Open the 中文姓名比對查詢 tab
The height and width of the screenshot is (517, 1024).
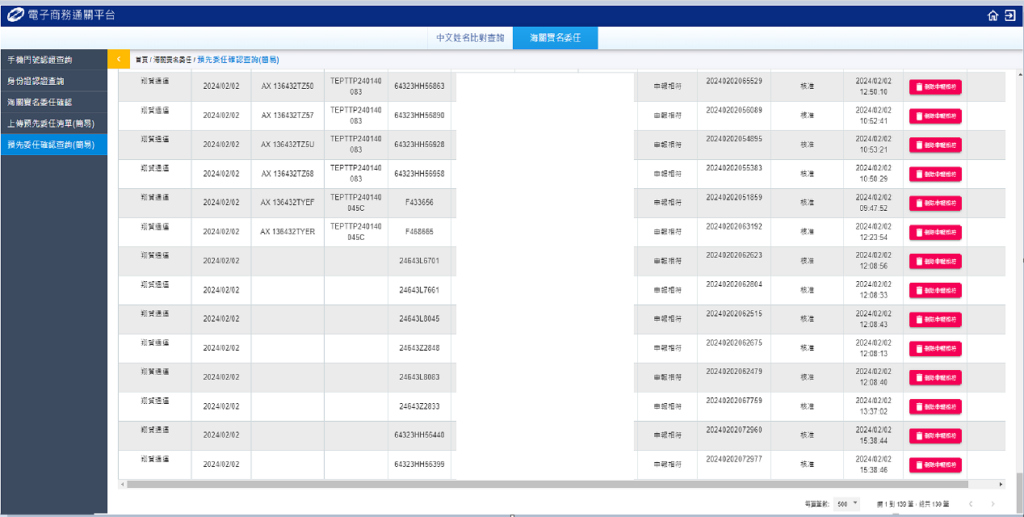point(470,38)
